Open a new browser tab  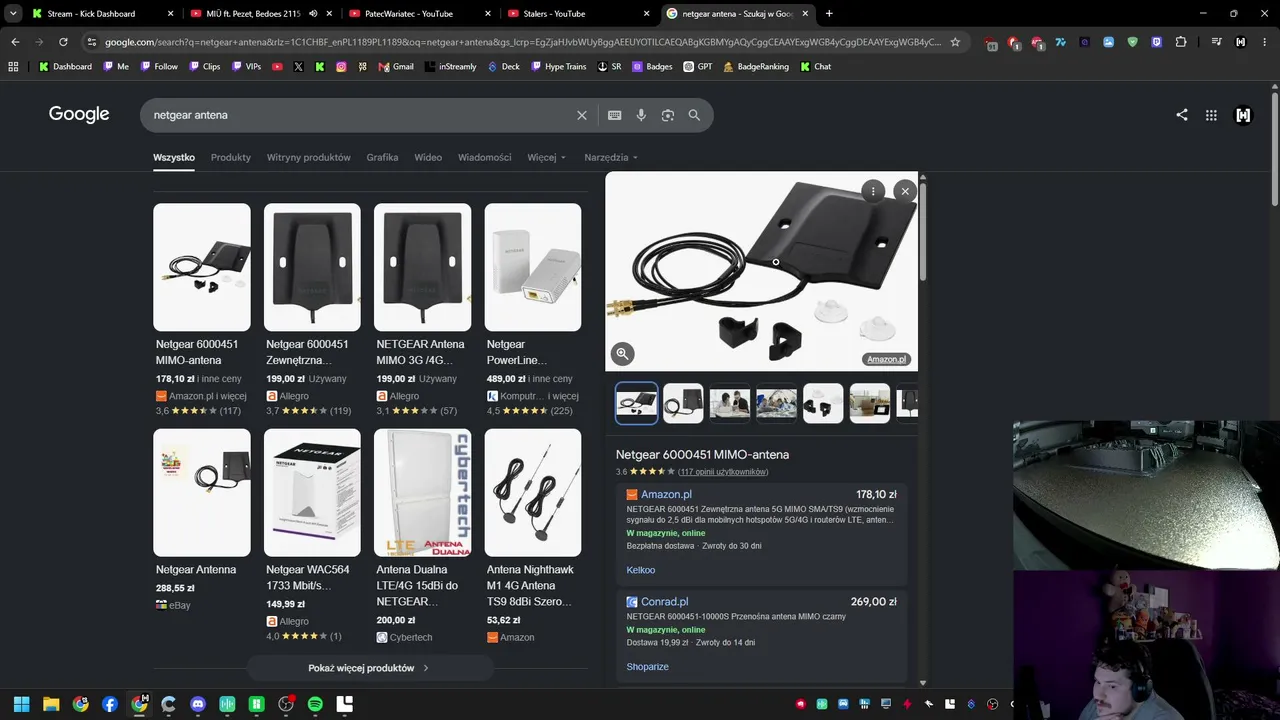(x=829, y=14)
